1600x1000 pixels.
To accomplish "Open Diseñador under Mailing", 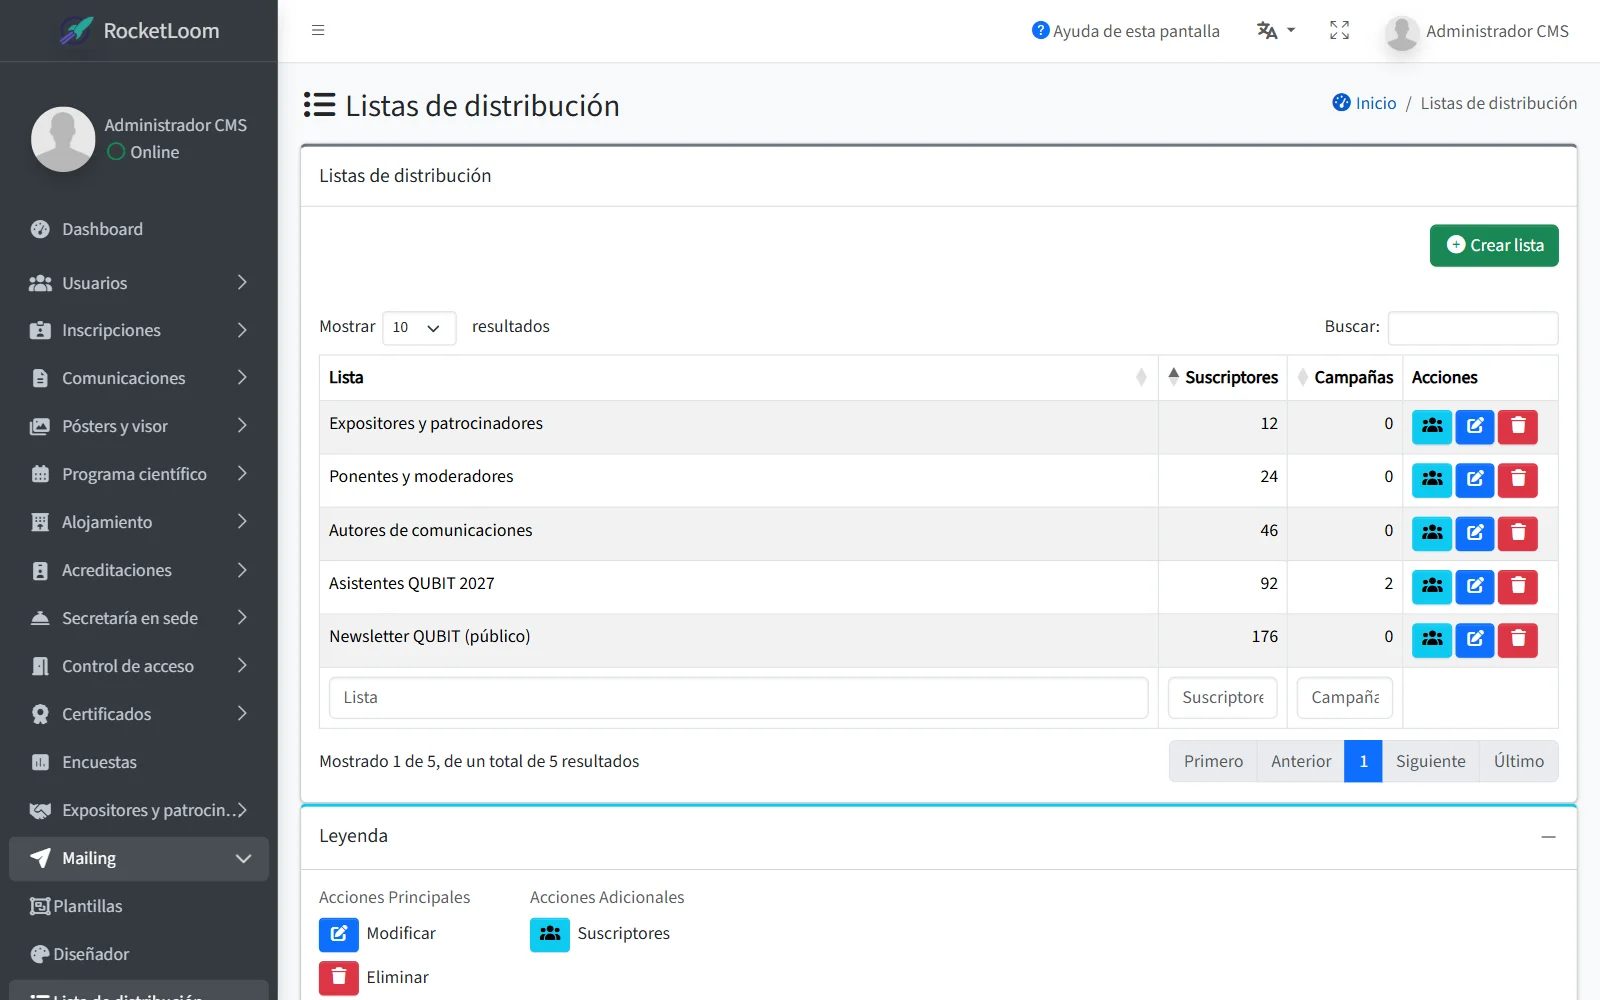I will [x=139, y=955].
